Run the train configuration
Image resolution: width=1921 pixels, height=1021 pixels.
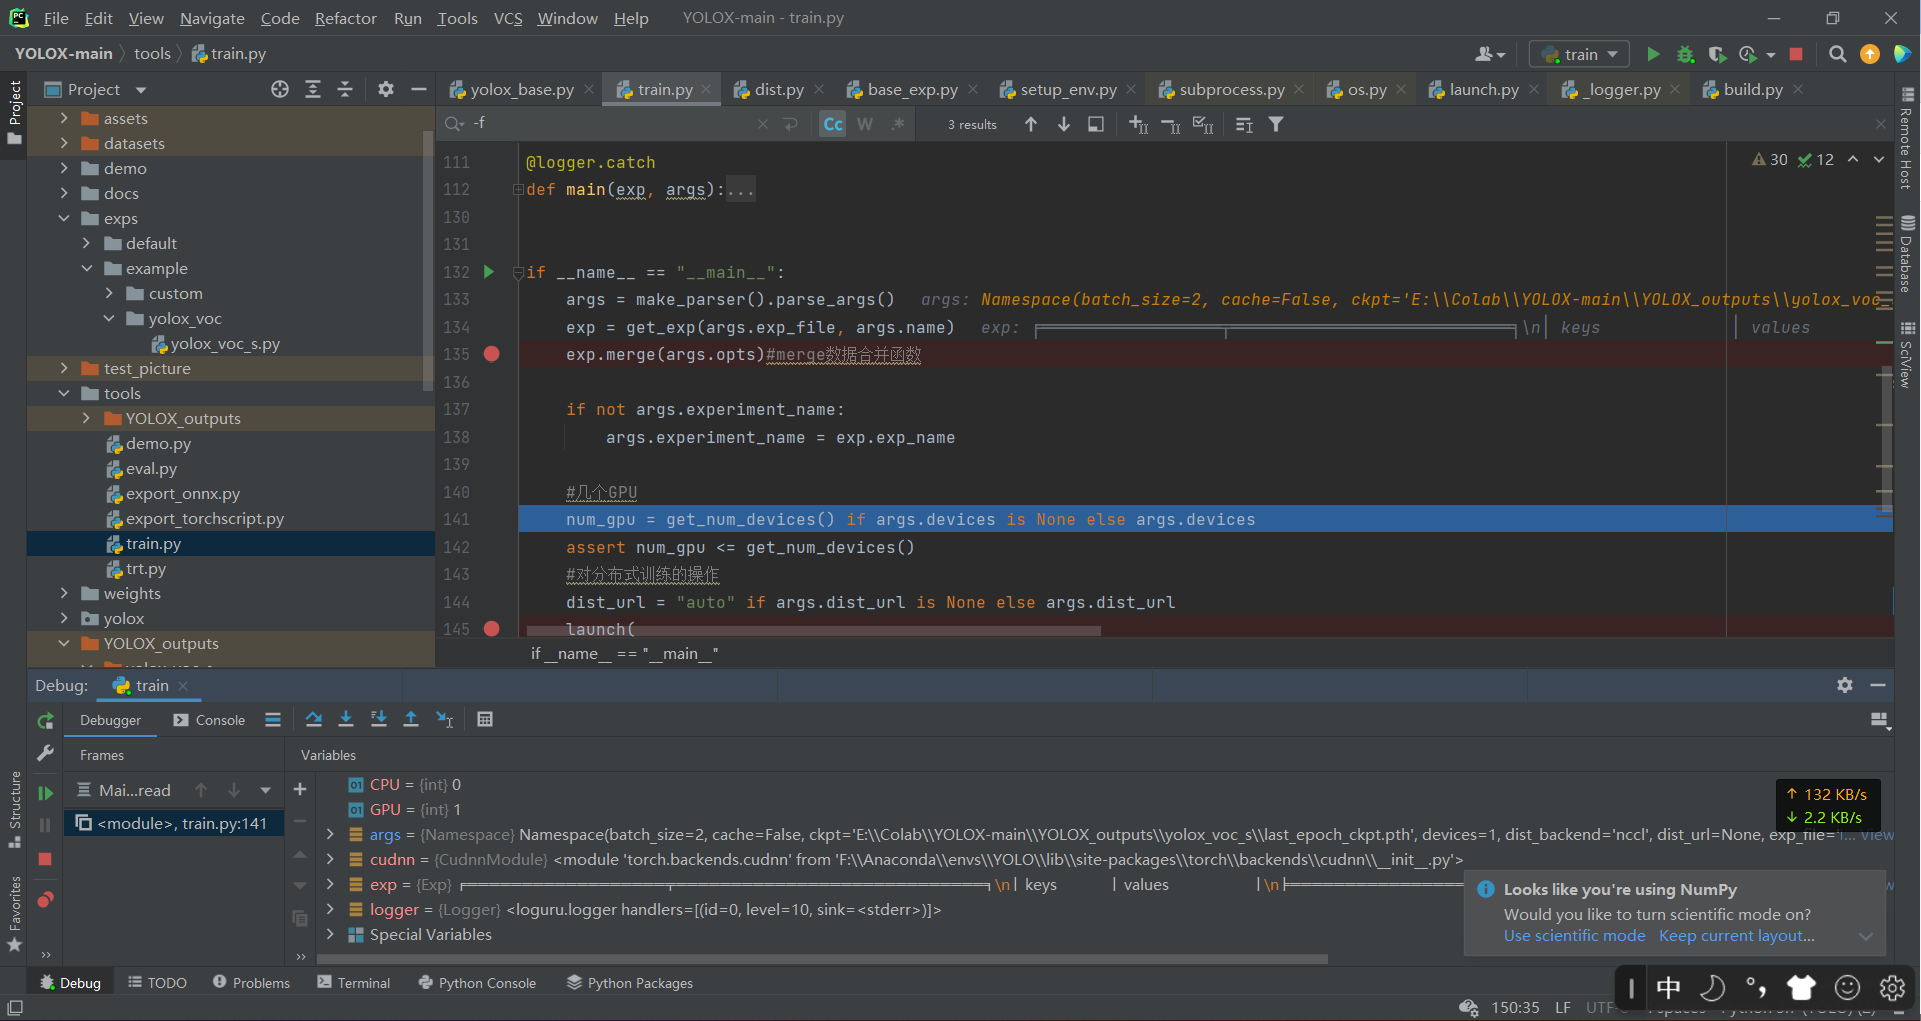1653,54
